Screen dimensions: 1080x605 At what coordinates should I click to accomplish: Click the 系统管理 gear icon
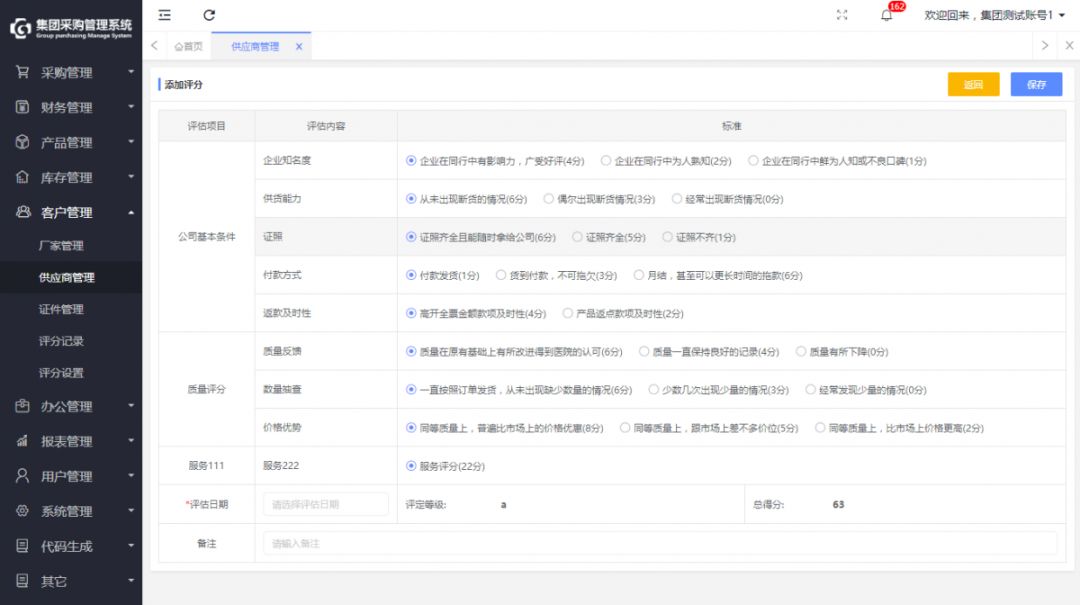coord(23,511)
